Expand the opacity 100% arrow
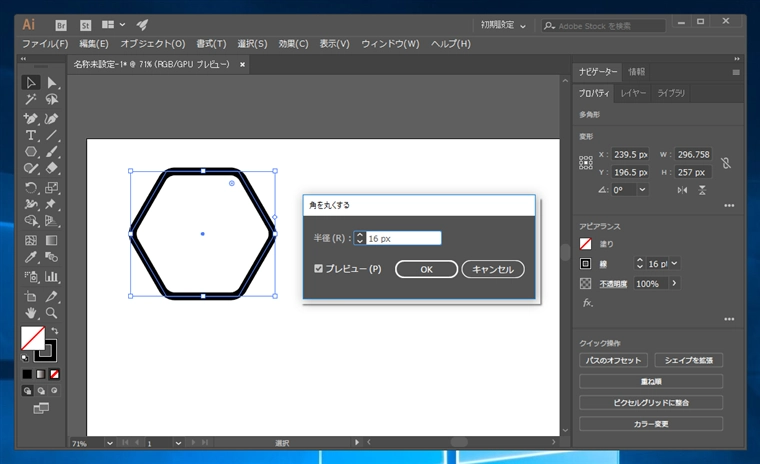The width and height of the screenshot is (760, 464). pos(674,283)
